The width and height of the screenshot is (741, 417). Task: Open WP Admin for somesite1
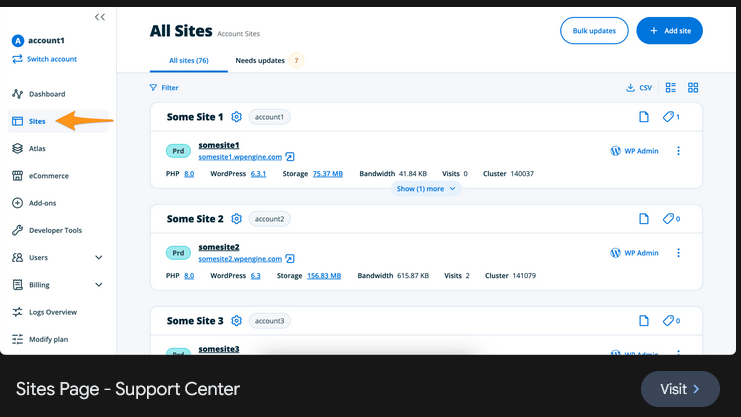634,151
